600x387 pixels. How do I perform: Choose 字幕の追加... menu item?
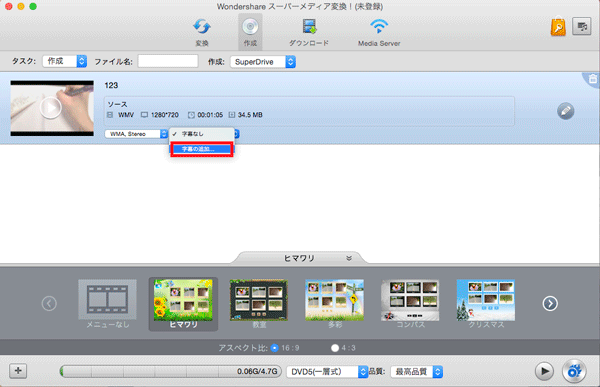click(202, 149)
